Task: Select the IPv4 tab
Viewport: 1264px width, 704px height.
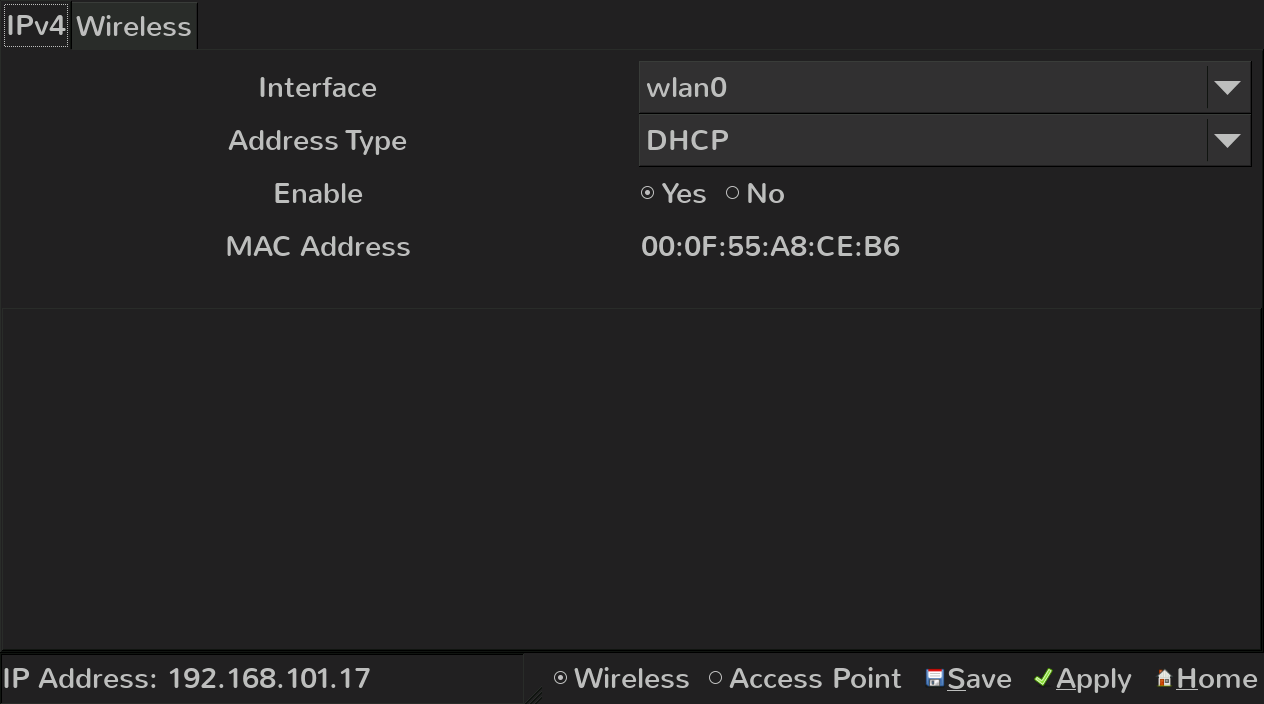Action: 36,25
